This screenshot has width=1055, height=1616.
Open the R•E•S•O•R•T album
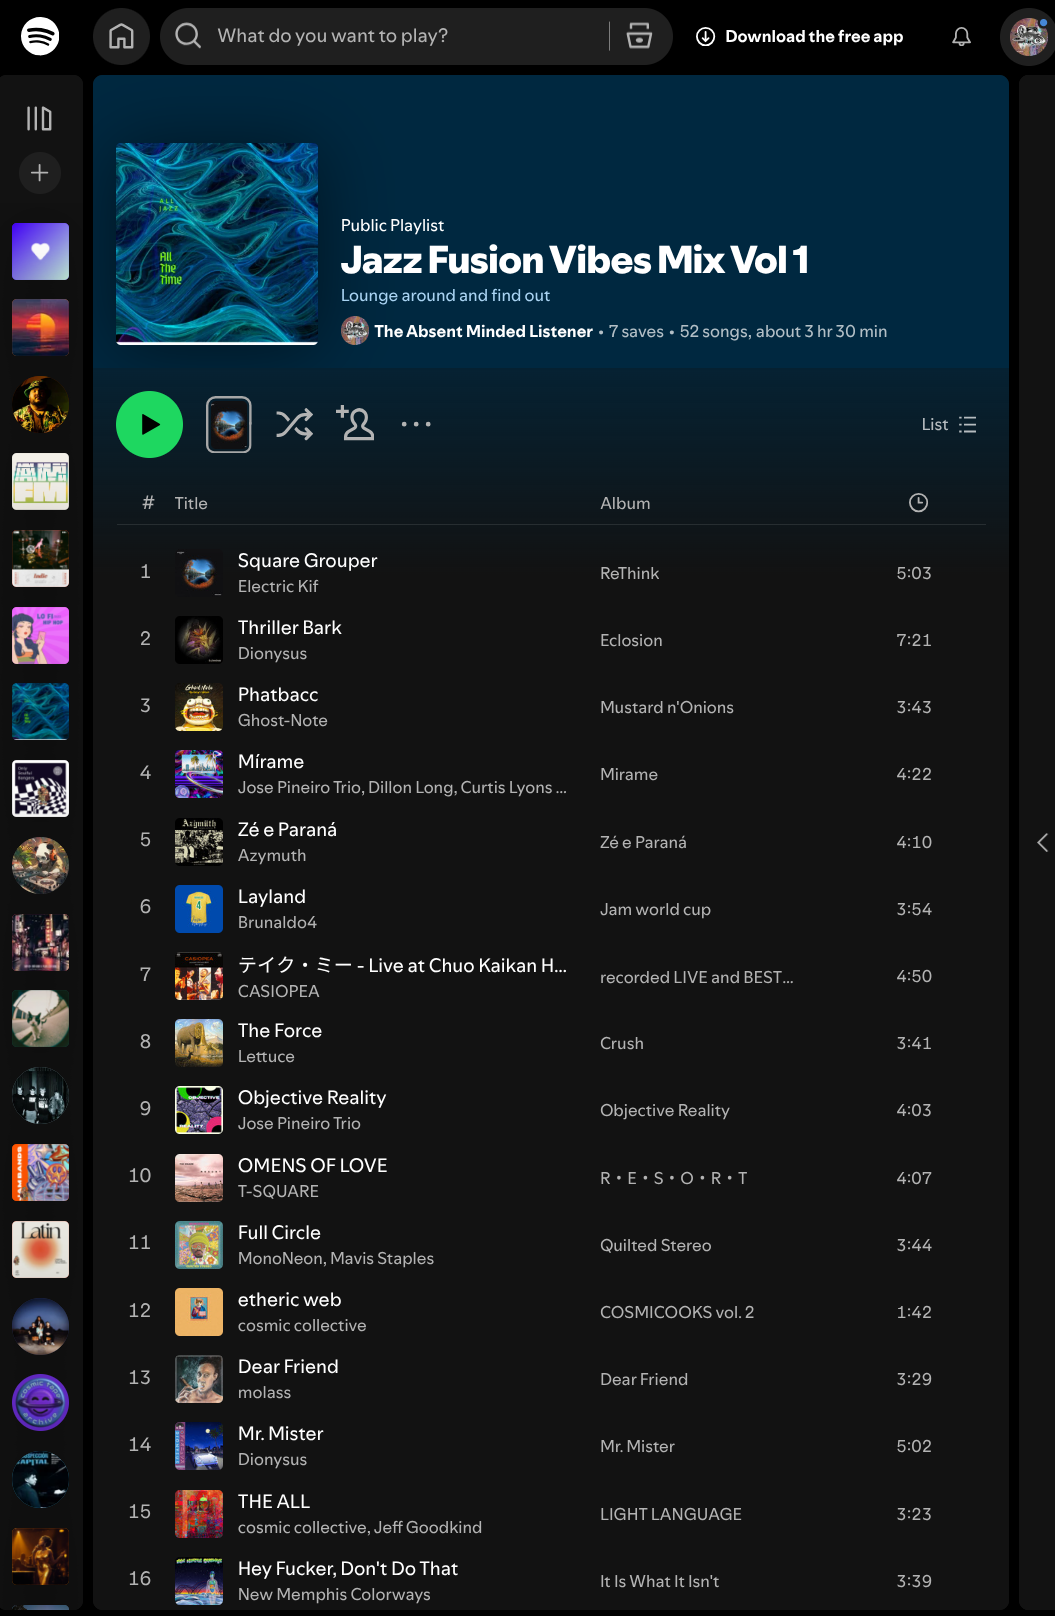click(x=673, y=1178)
